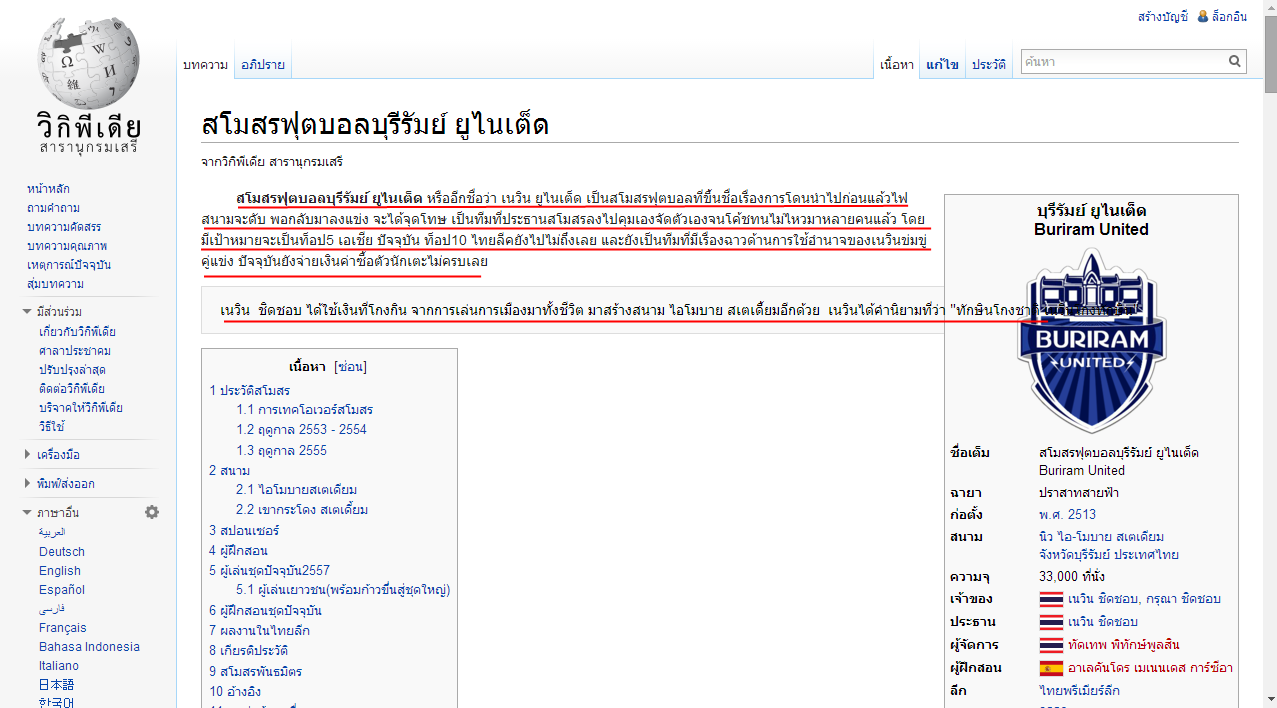The image size is (1277, 708).
Task: Click the Wikipedia globe logo
Action: click(x=88, y=64)
